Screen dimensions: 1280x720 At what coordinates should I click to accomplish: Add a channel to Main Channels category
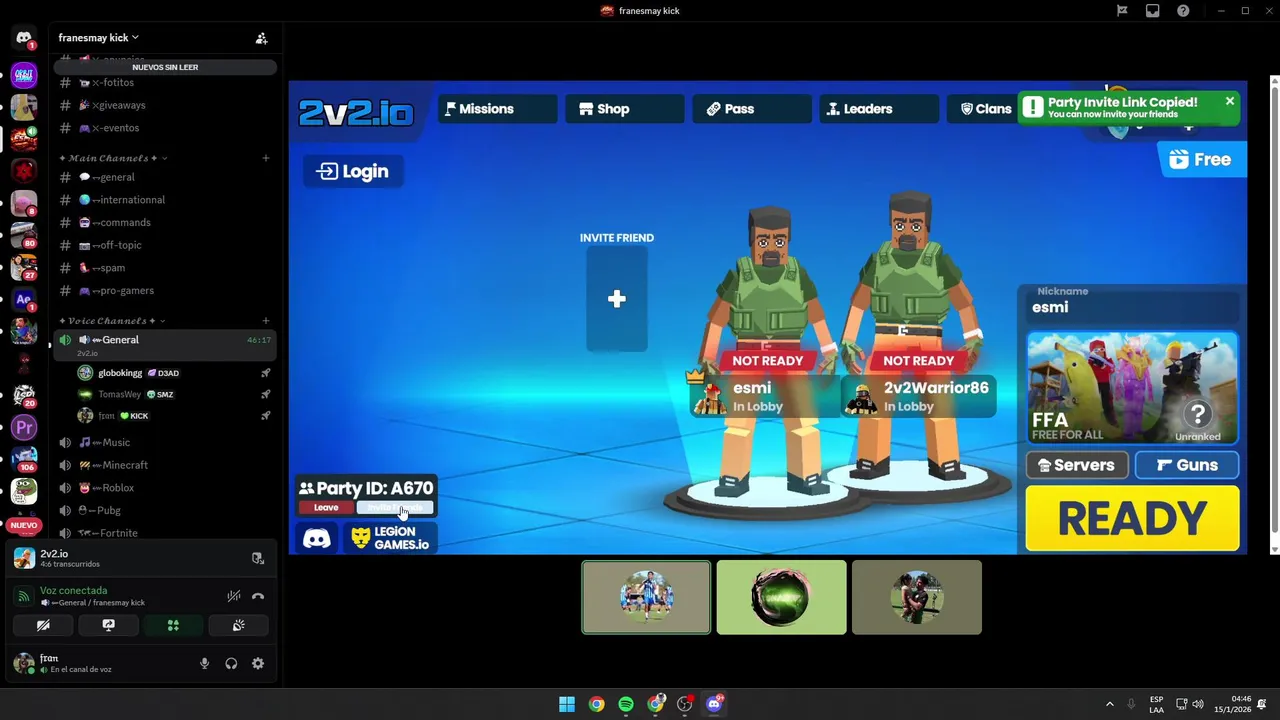click(266, 158)
